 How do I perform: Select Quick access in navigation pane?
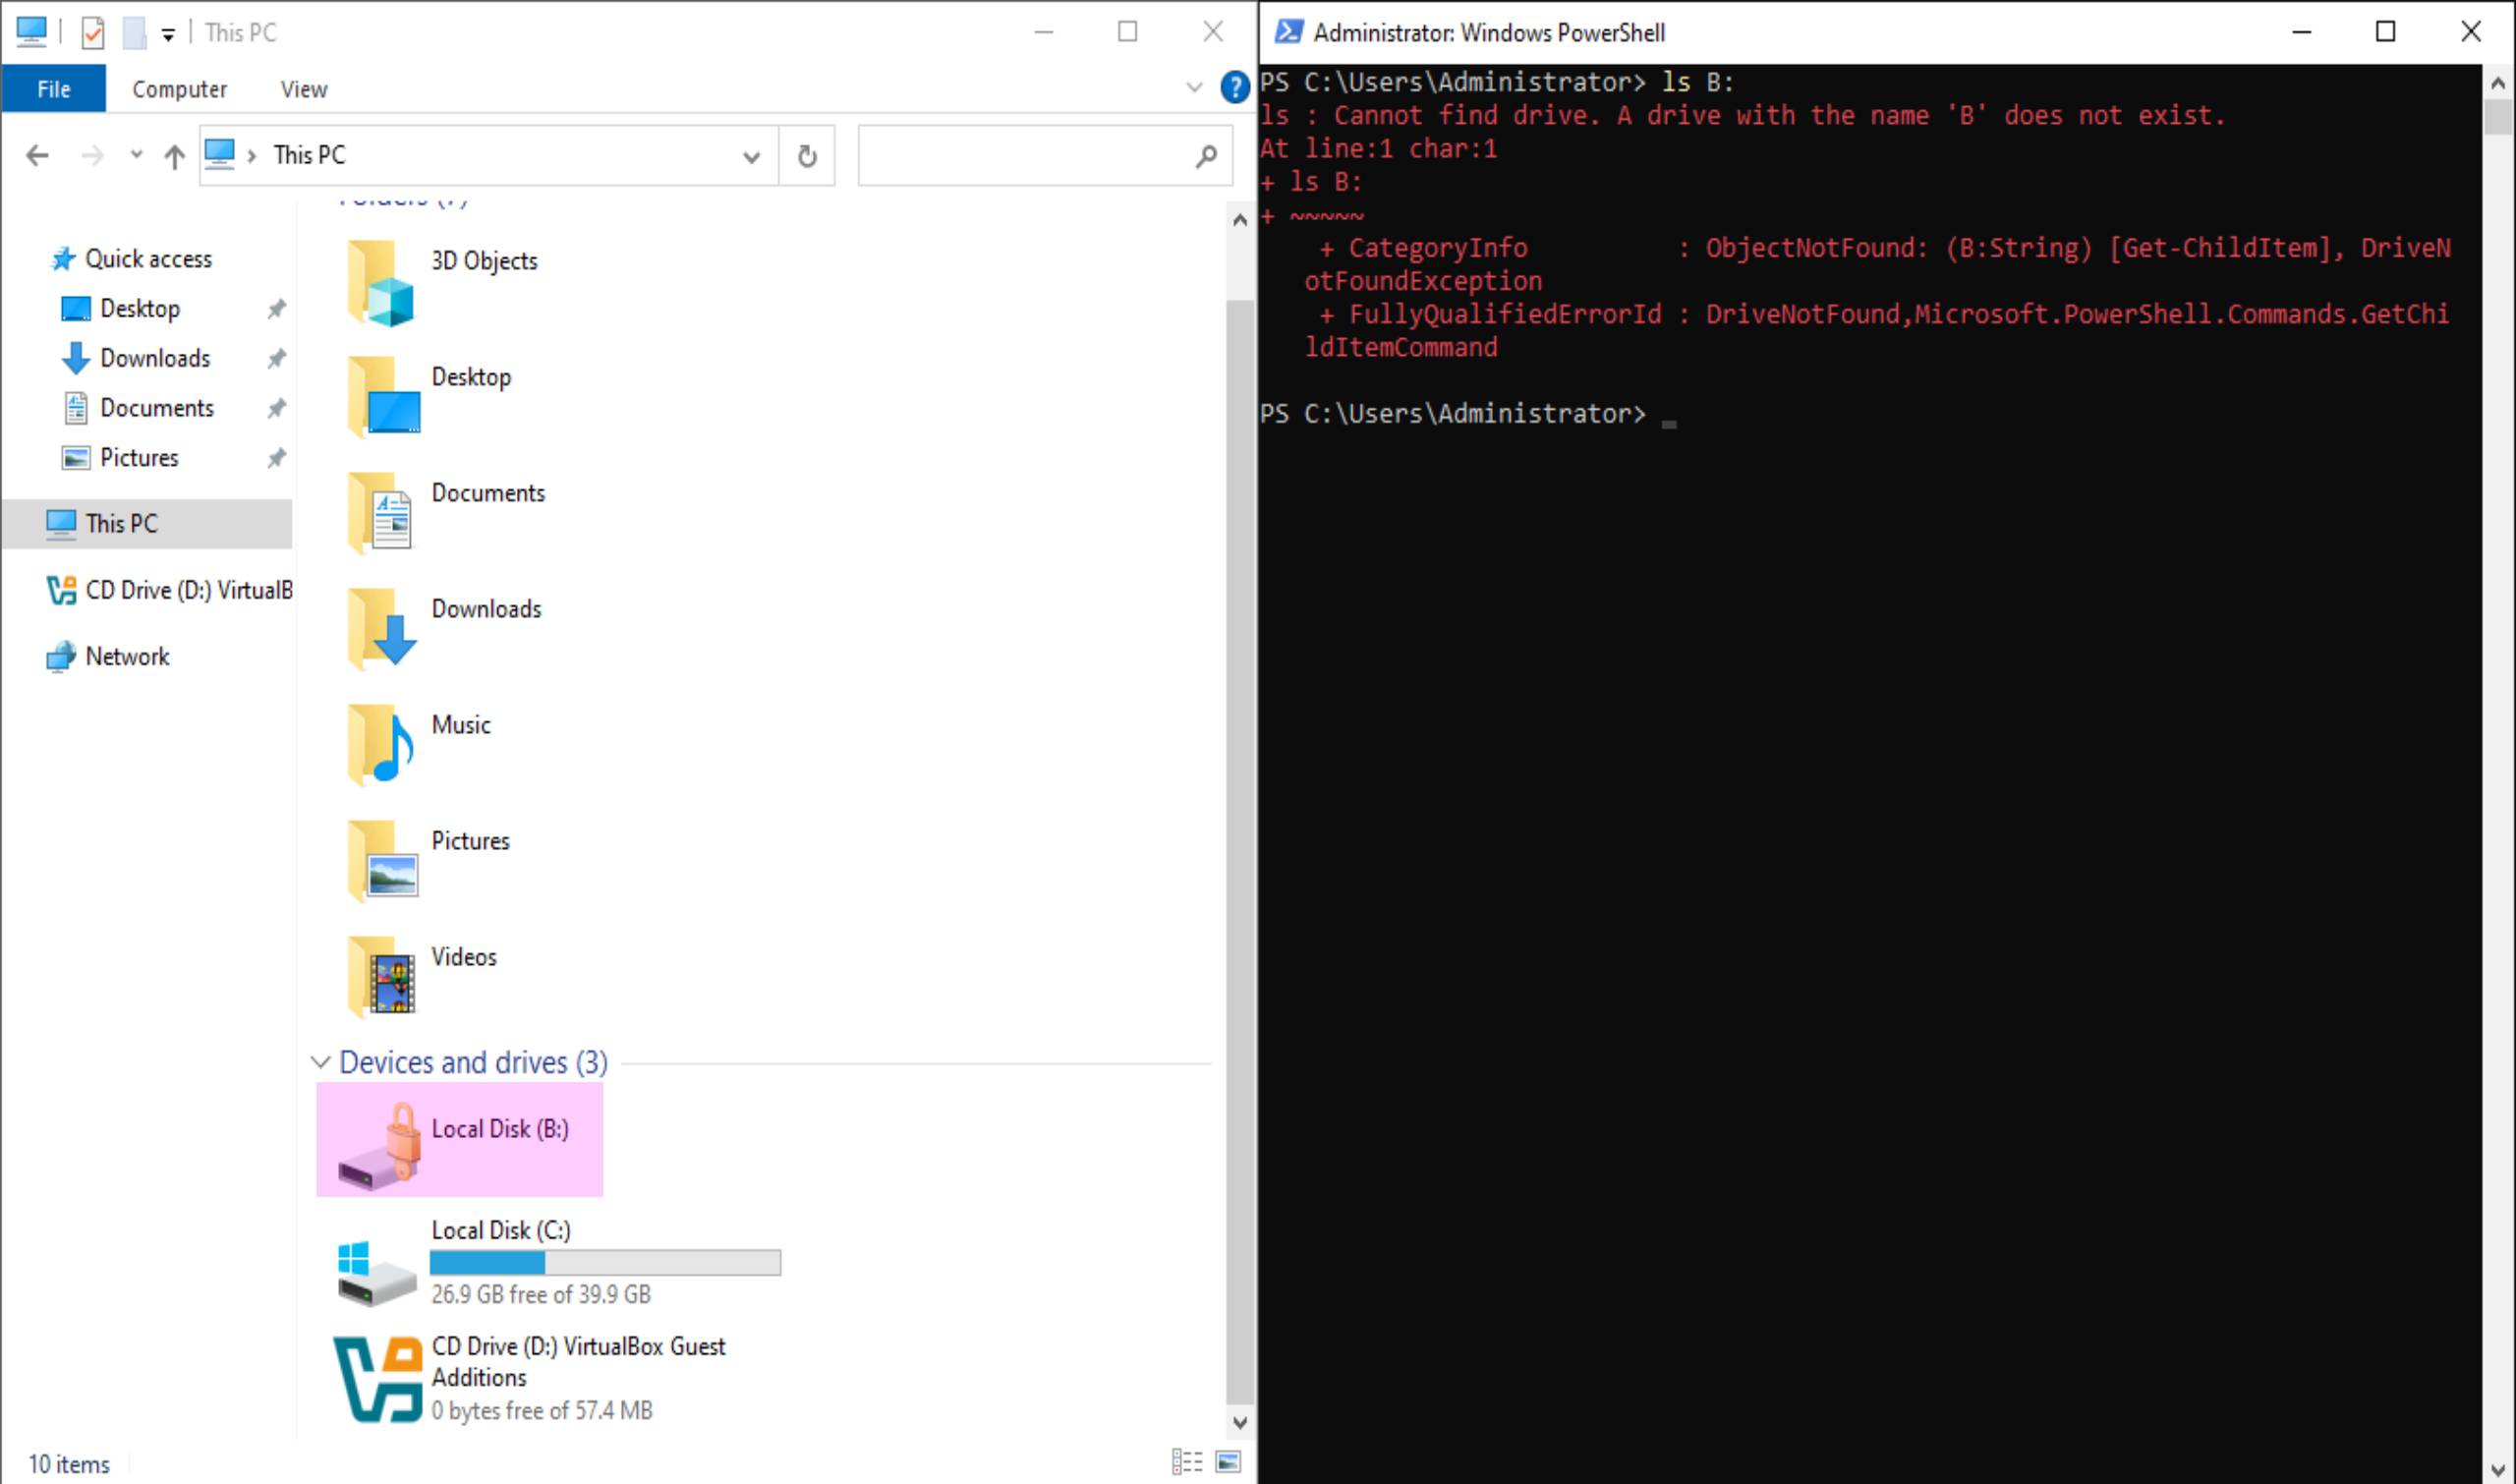[x=148, y=259]
